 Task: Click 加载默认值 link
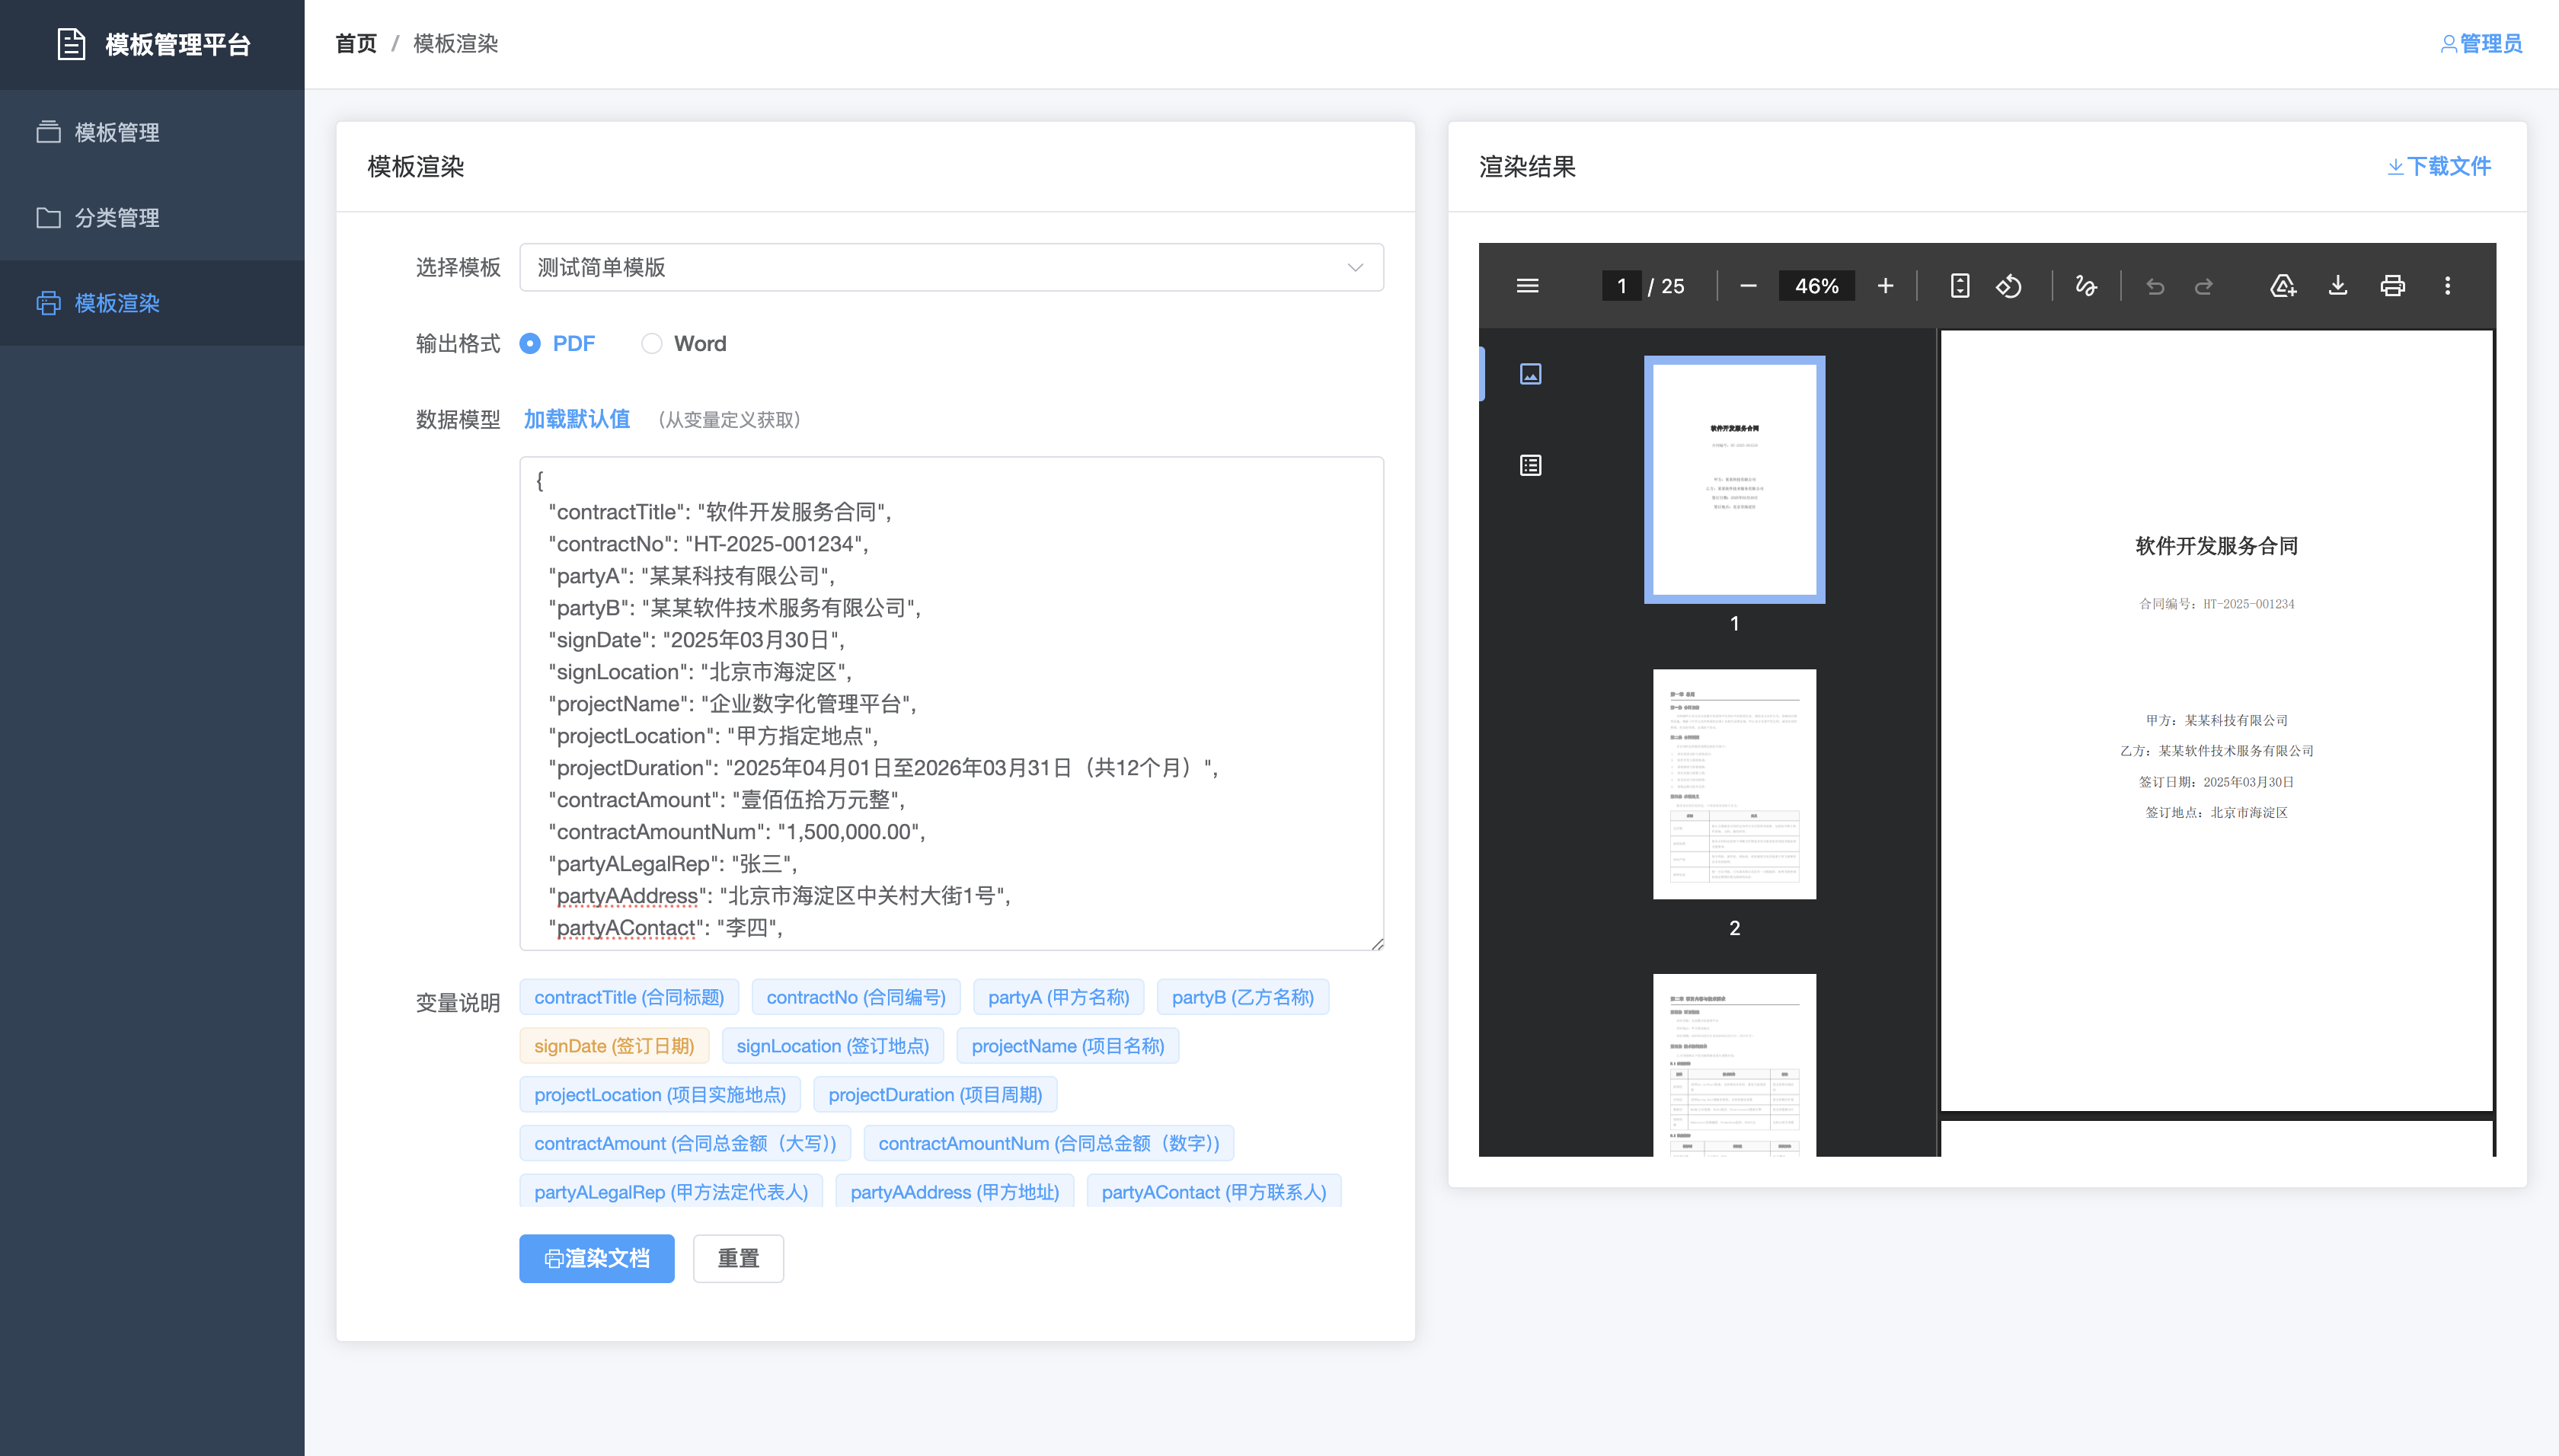point(576,419)
